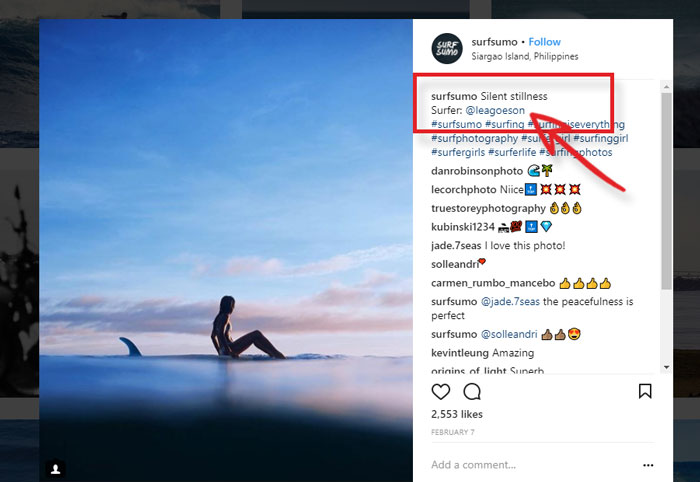Open the surfer photo image
Screen dimensions: 700x482
[226, 250]
